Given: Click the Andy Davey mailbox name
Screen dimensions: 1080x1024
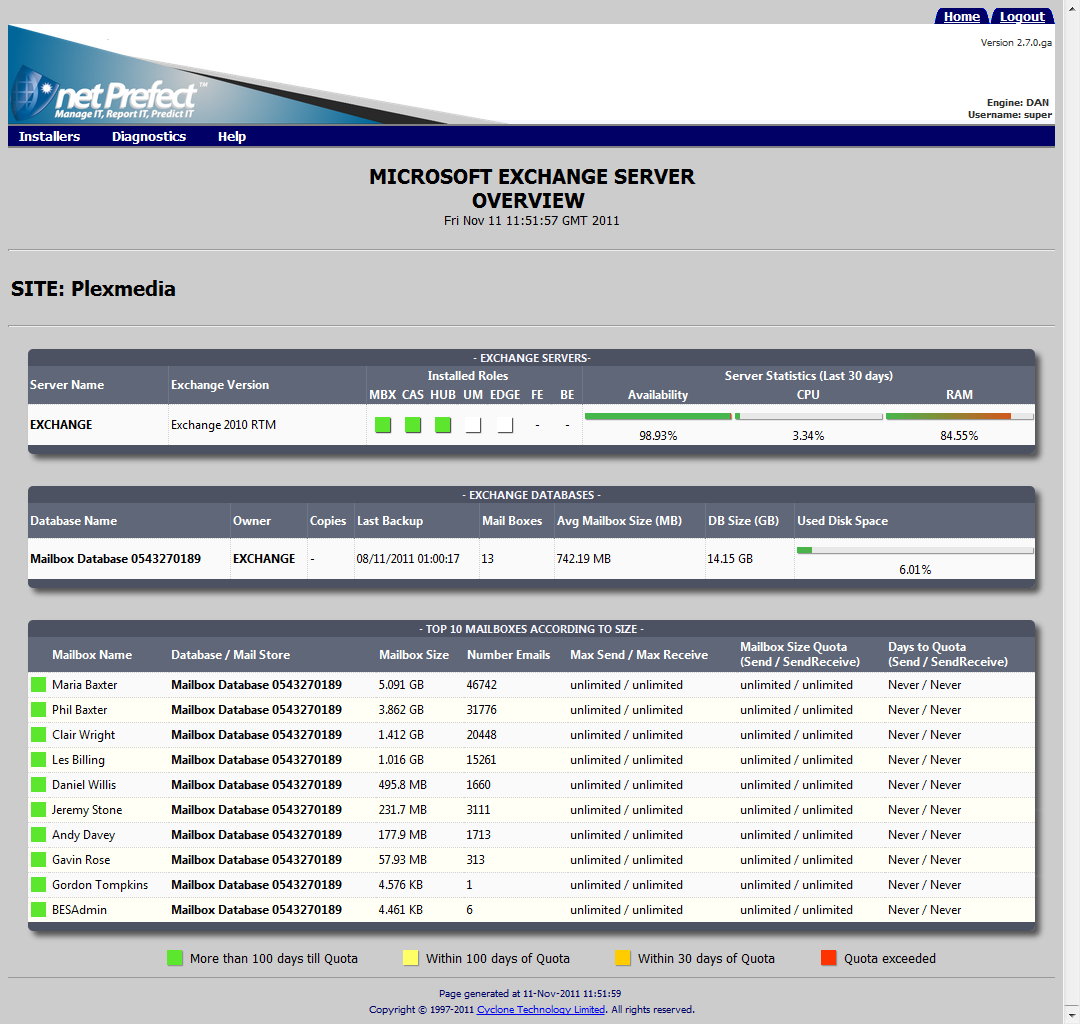Looking at the screenshot, I should coord(83,835).
